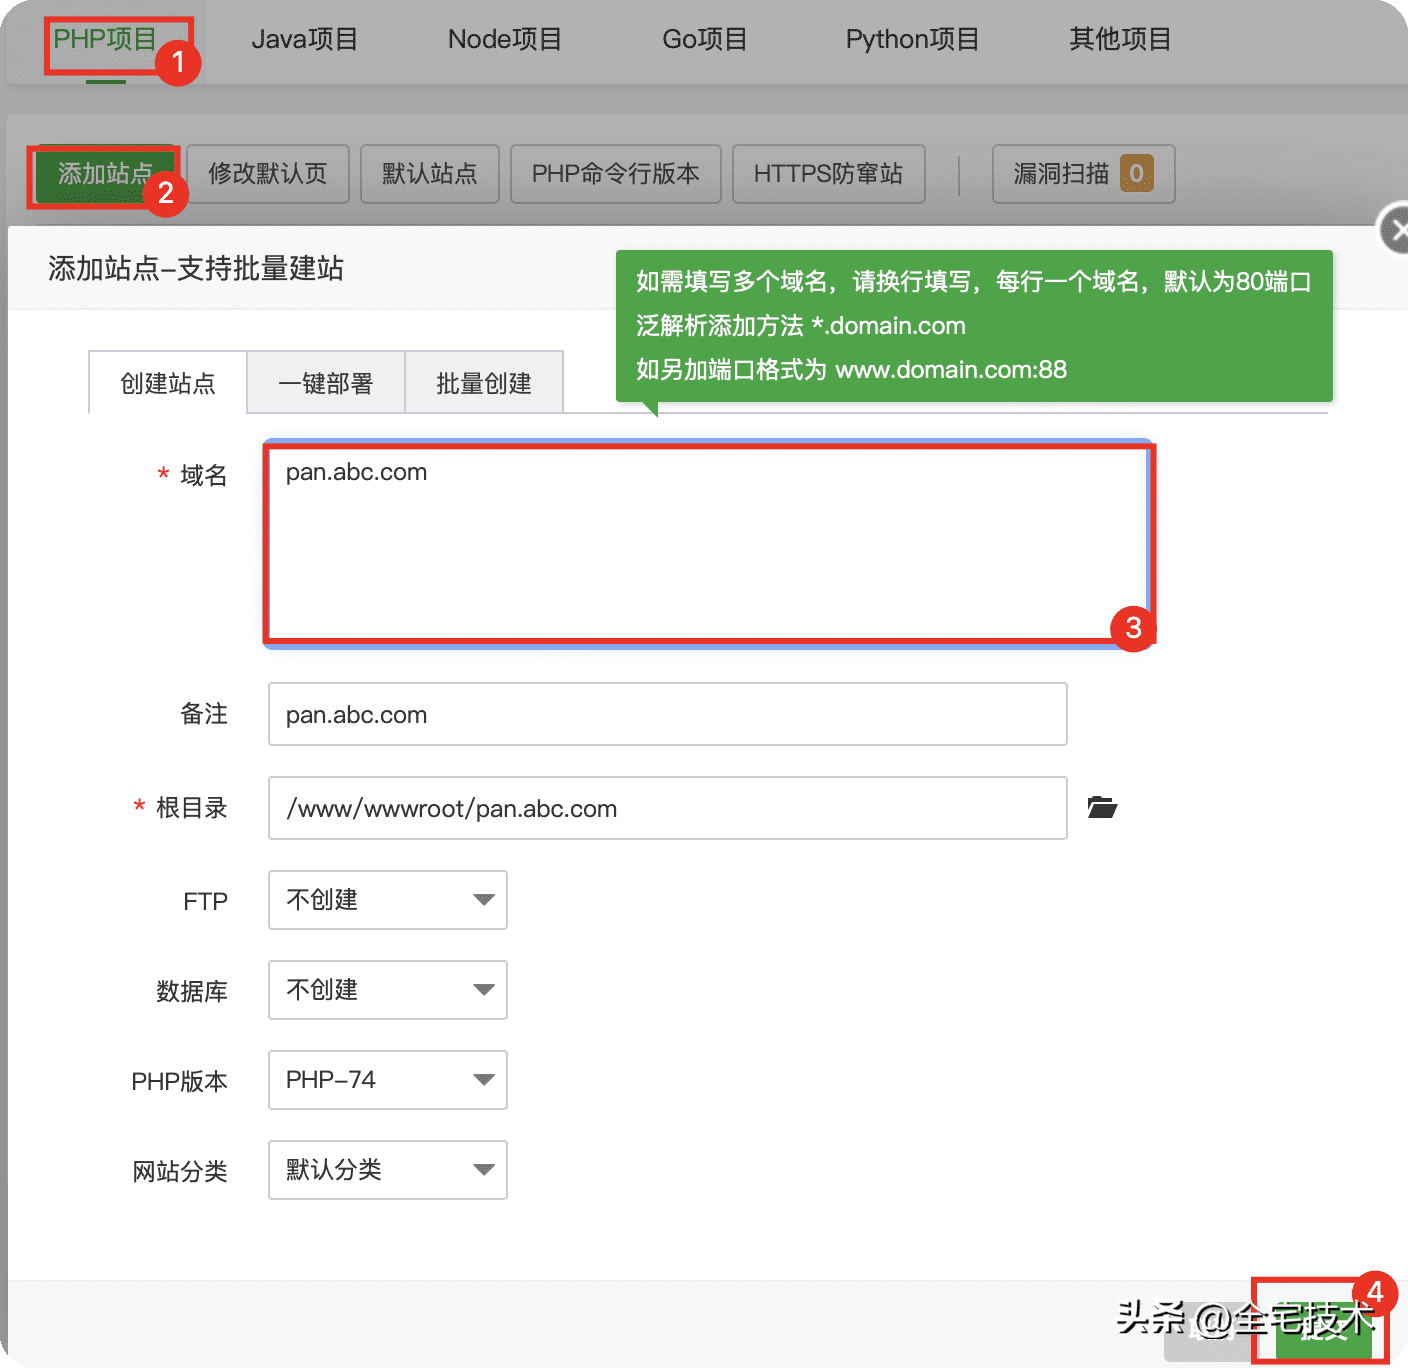Switch to the Node项目 category tab
The image size is (1408, 1368).
tap(504, 39)
